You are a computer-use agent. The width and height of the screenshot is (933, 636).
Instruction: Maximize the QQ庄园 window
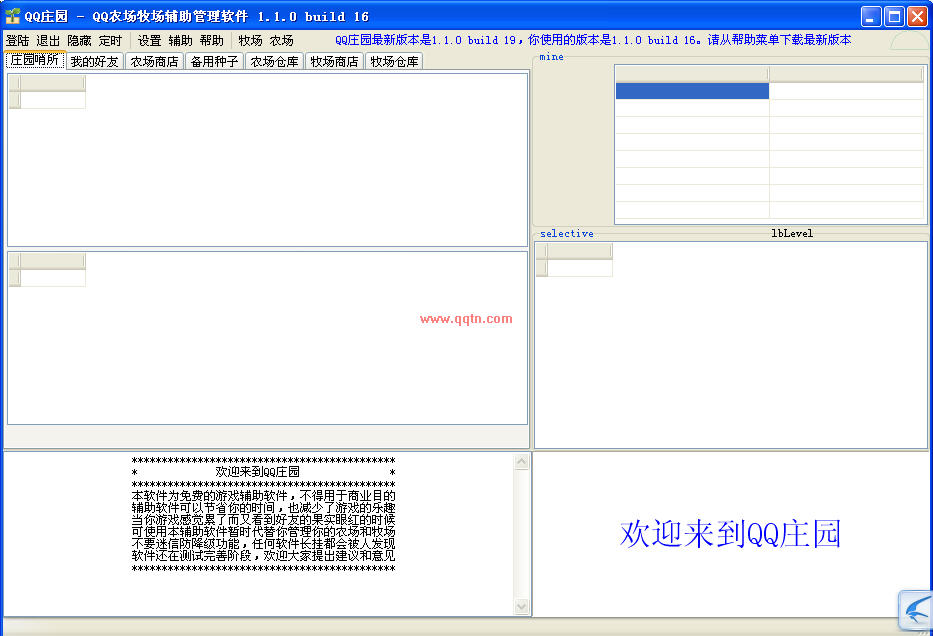coord(894,17)
